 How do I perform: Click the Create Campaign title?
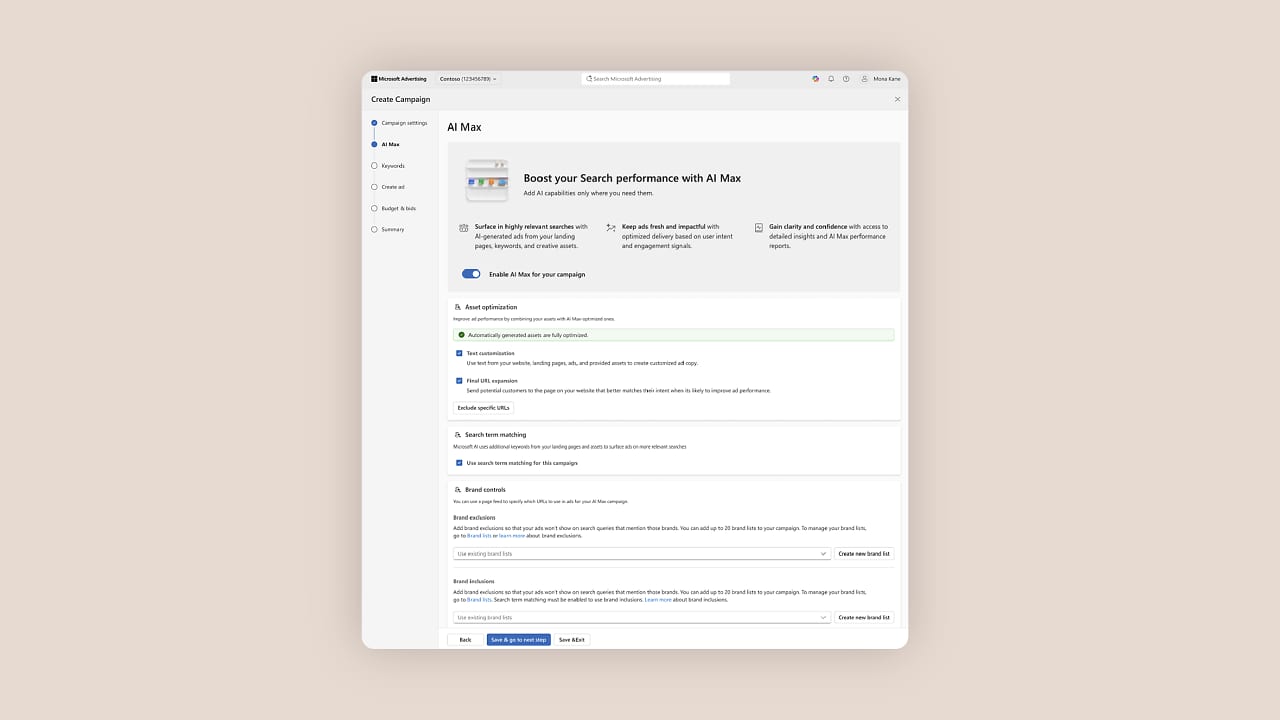coord(400,99)
